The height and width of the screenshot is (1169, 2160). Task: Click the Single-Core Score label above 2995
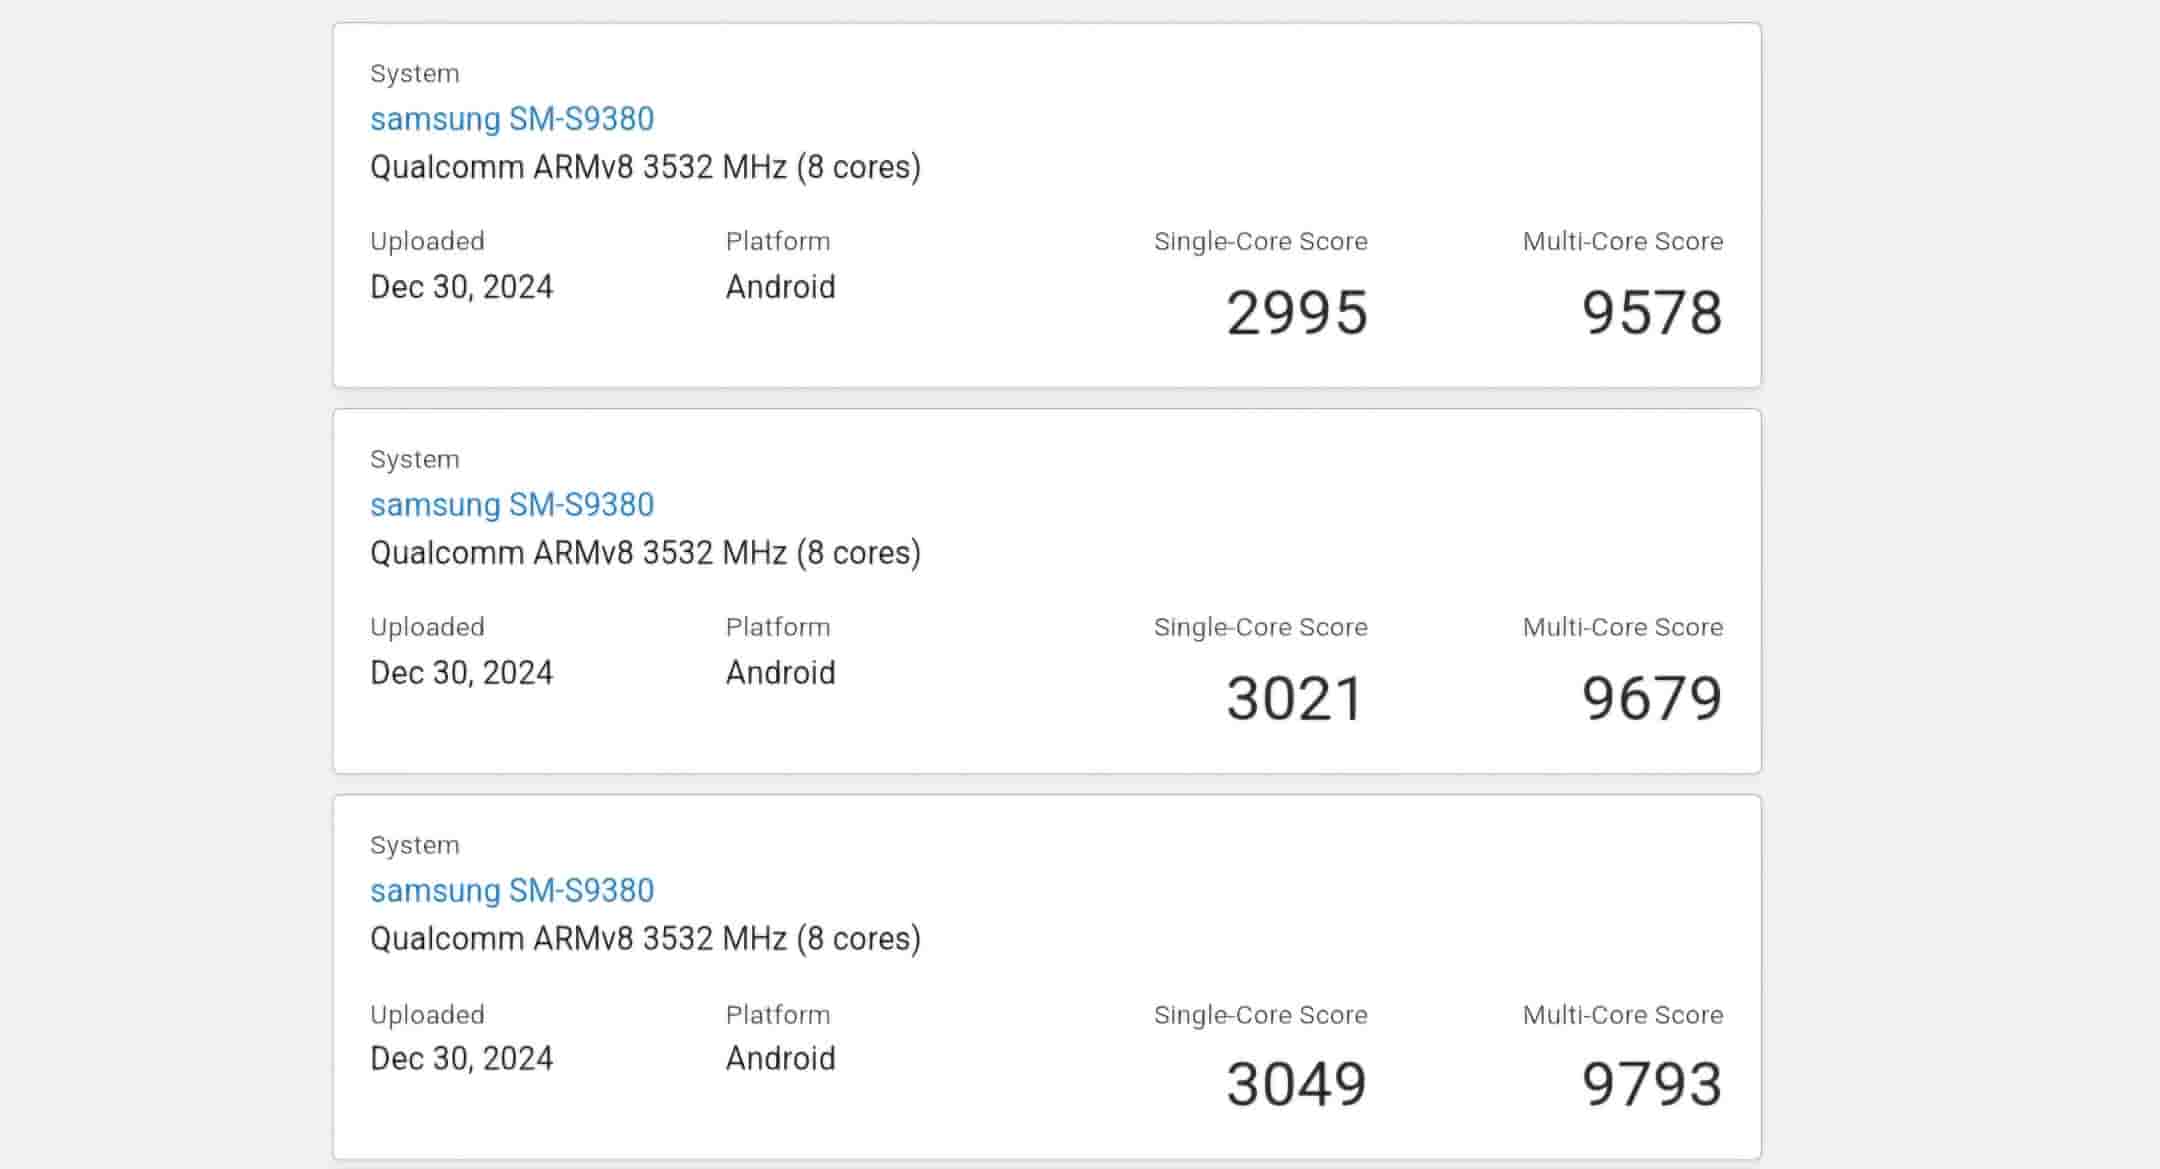coord(1260,242)
